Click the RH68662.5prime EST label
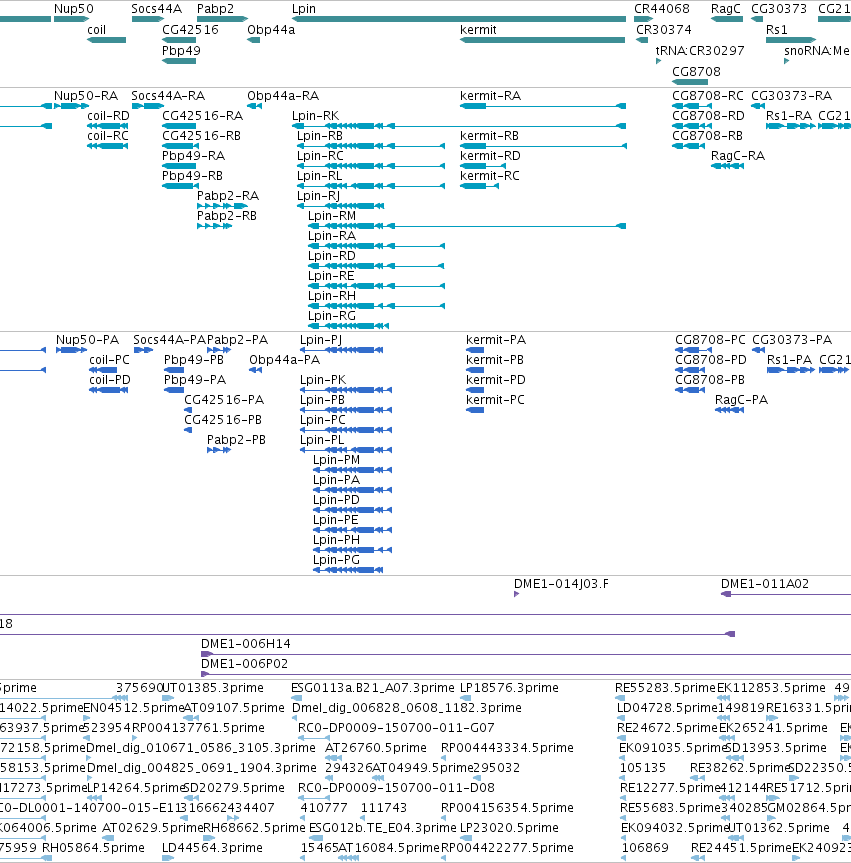851x863 pixels. 254,828
